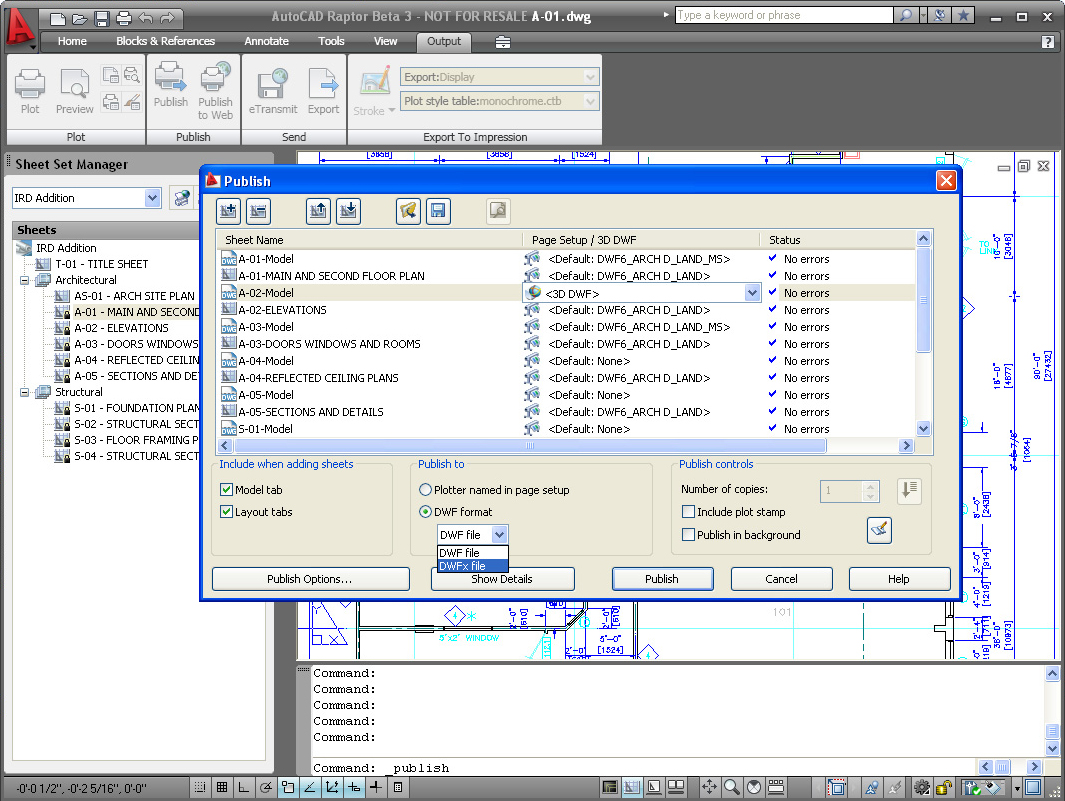Collapse the Architectural subset in Sheet Set Manager

24,280
